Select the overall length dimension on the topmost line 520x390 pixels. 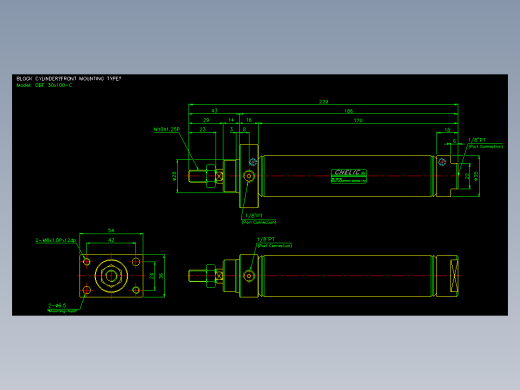coord(323,102)
